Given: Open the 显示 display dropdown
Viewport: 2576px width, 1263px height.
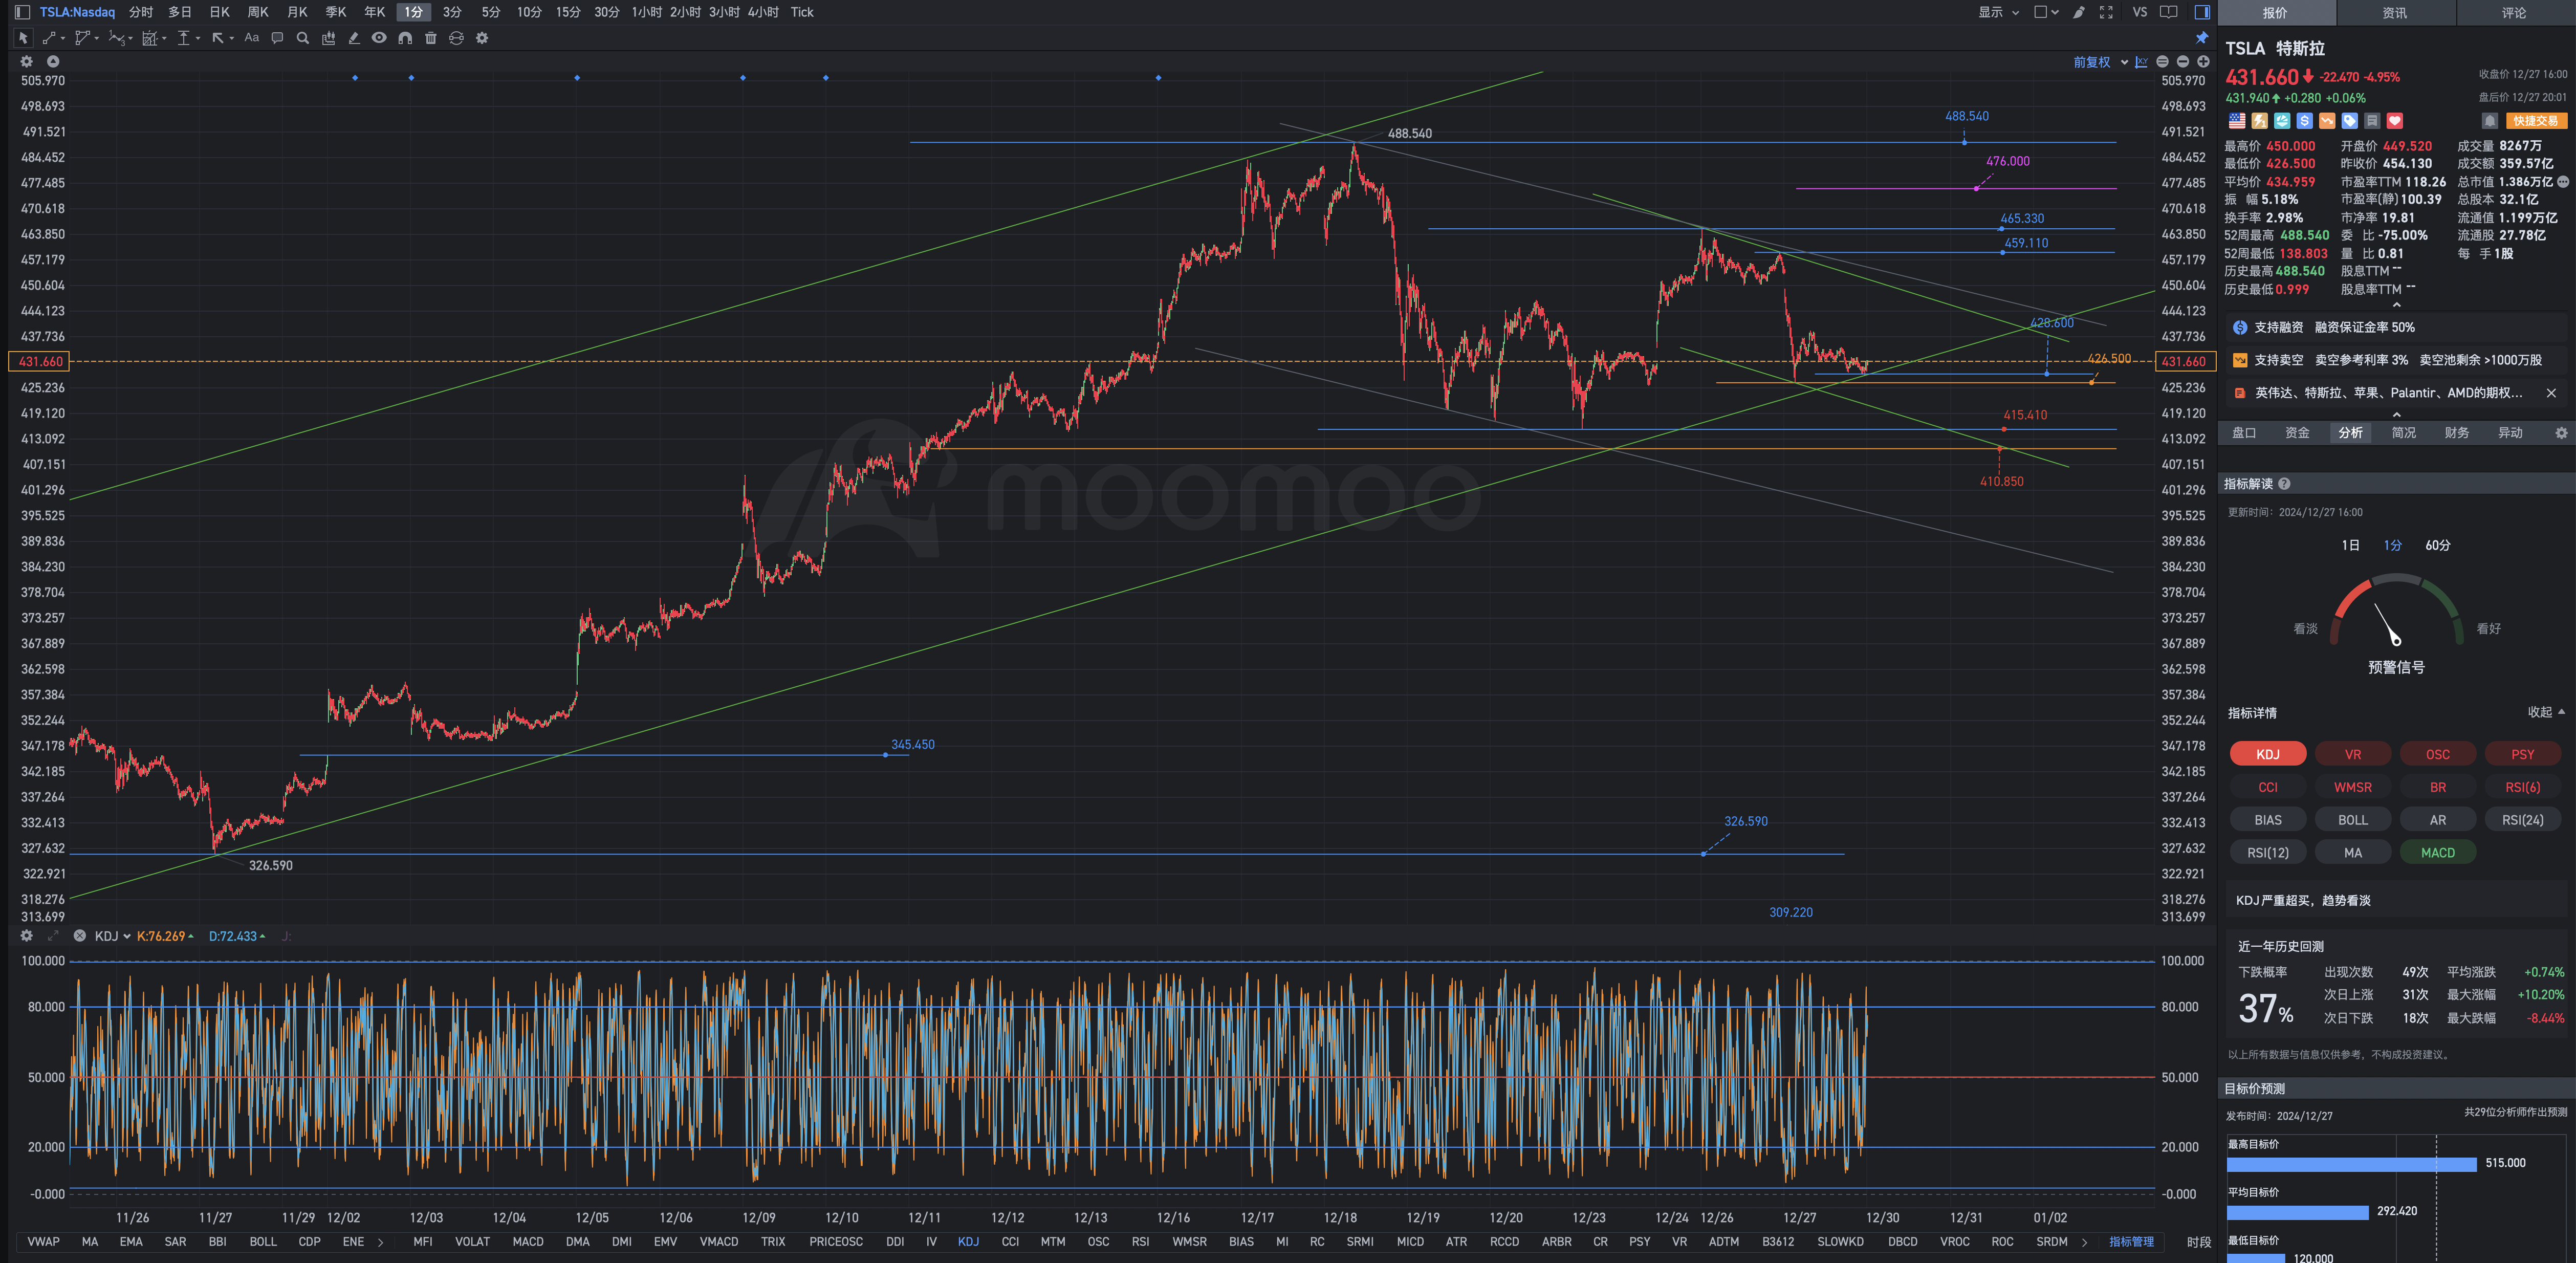Looking at the screenshot, I should [1998, 12].
